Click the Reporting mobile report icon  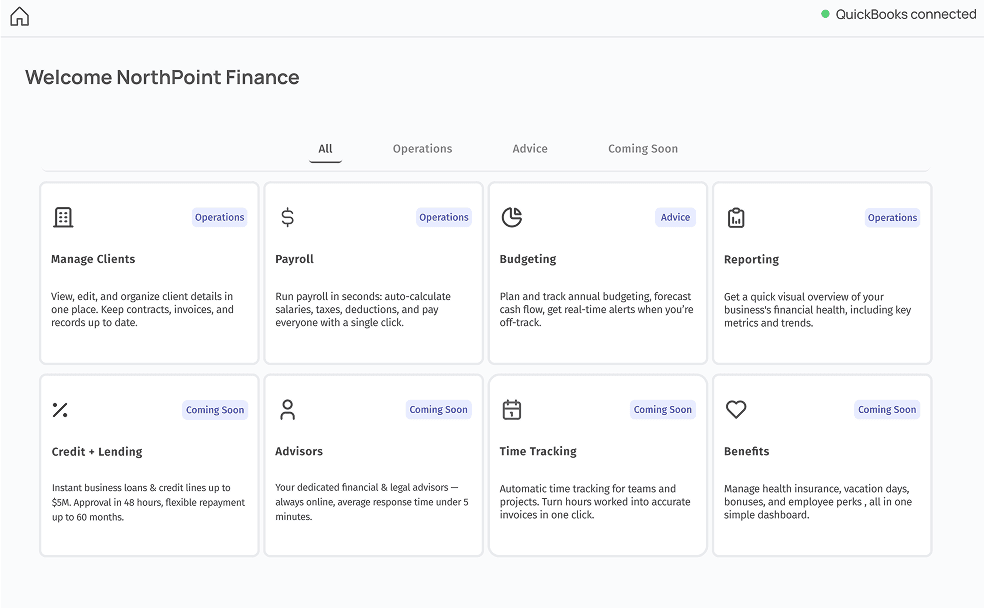pyautogui.click(x=734, y=217)
